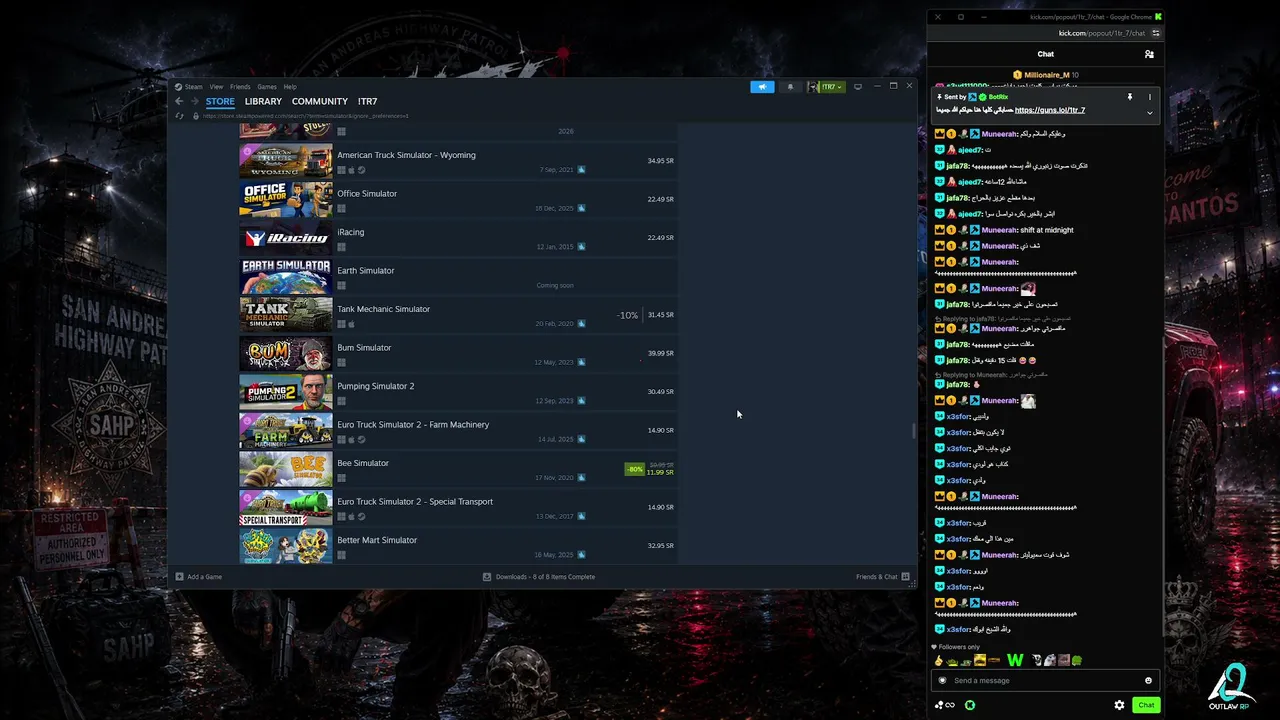Reload the Steam store page
Image resolution: width=1280 pixels, height=720 pixels.
(180, 116)
